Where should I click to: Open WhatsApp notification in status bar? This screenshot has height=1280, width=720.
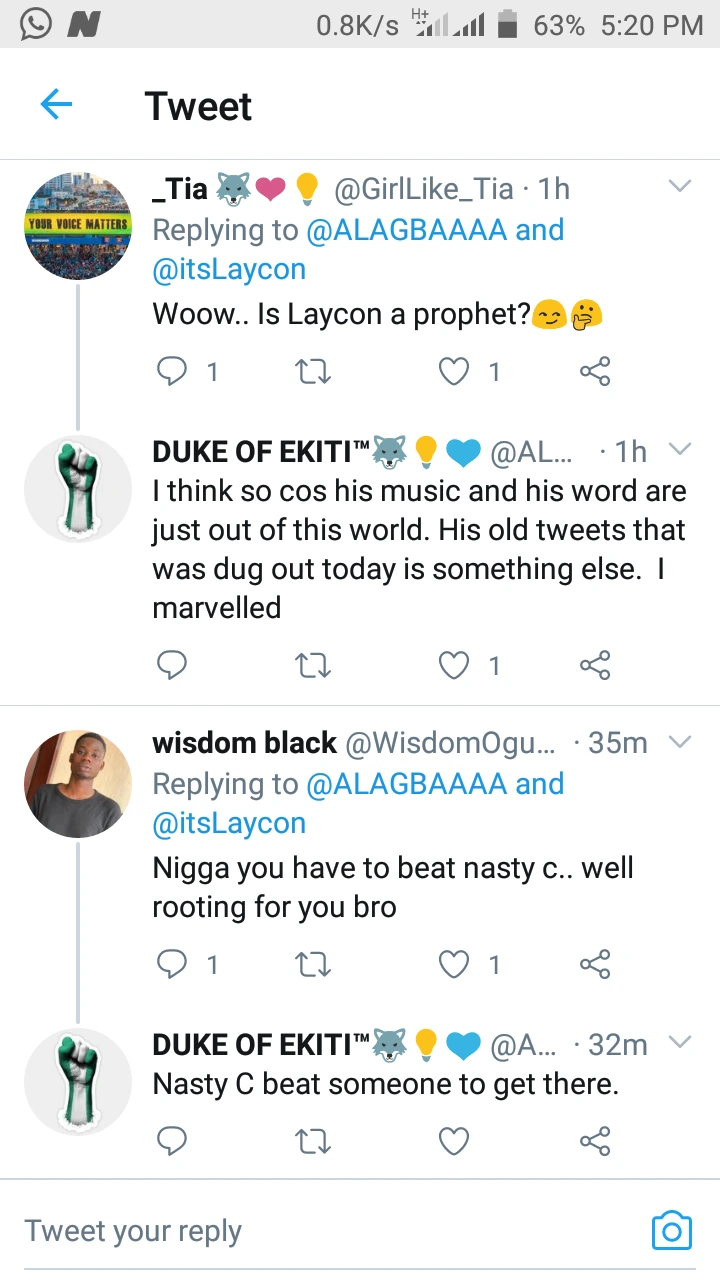pyautogui.click(x=35, y=24)
